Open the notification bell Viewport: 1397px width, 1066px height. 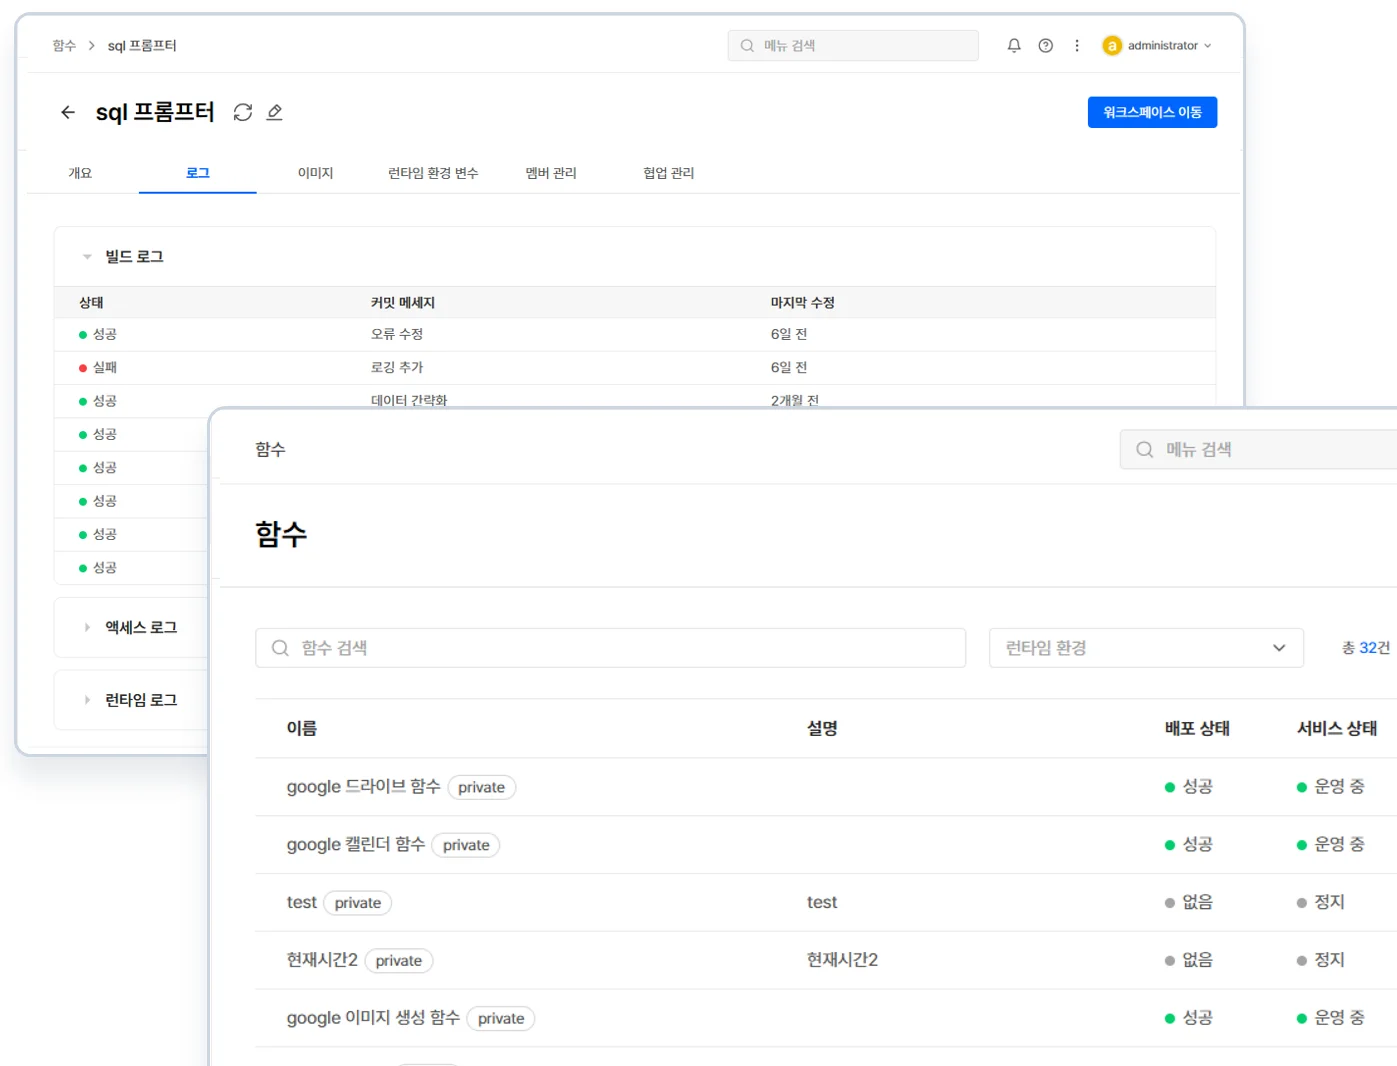pyautogui.click(x=1014, y=46)
